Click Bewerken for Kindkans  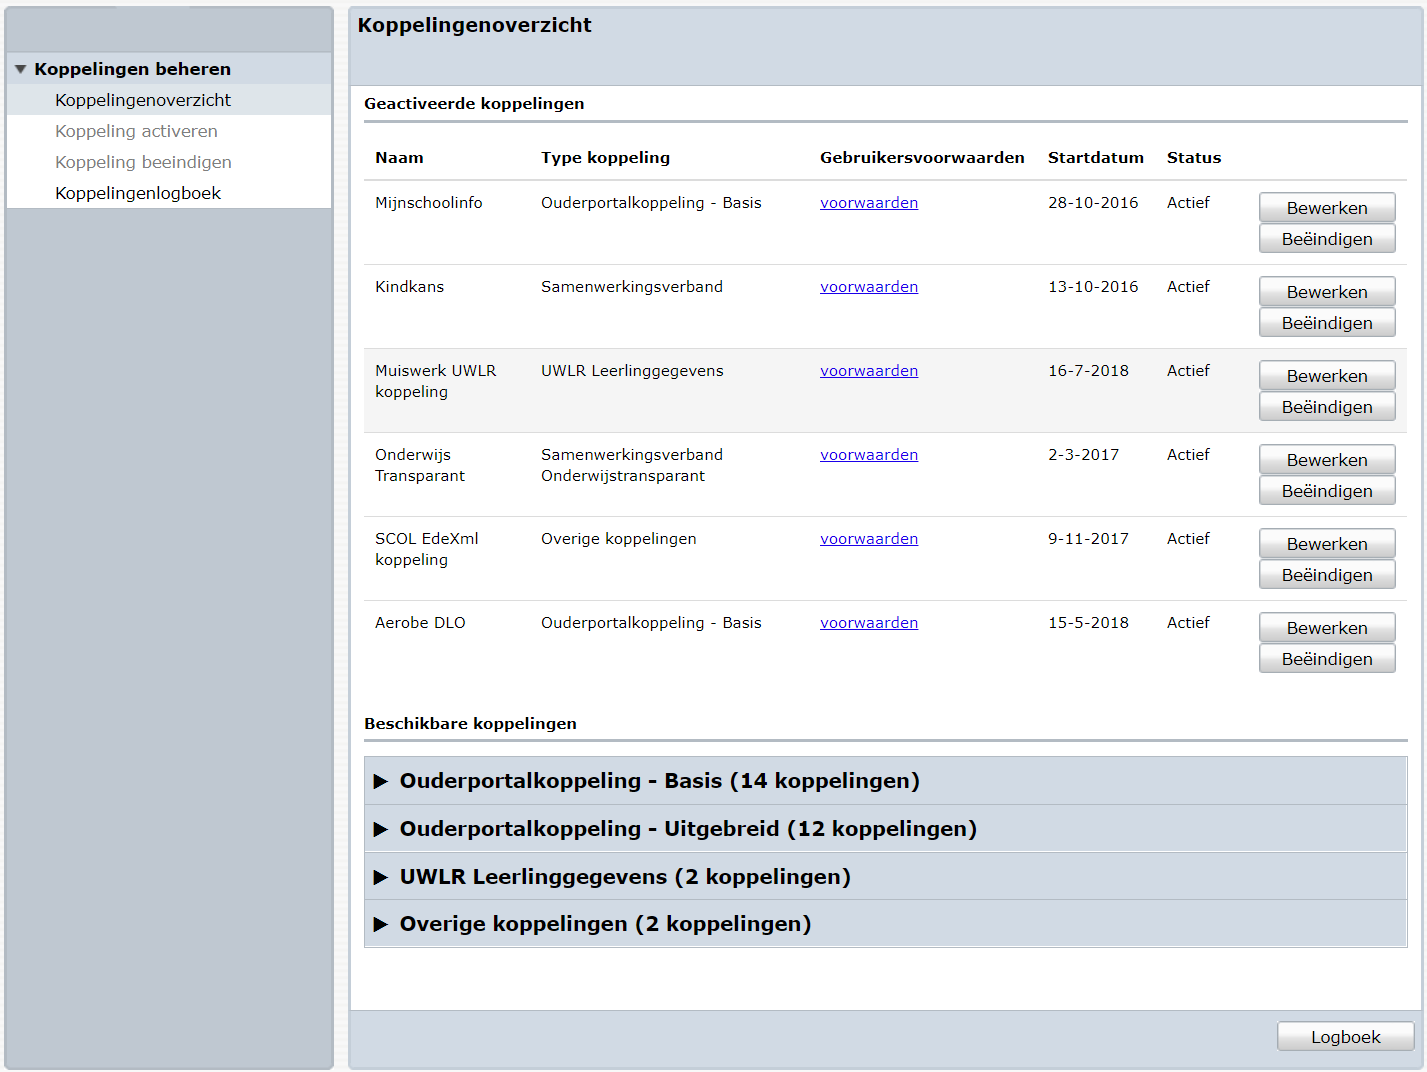[x=1327, y=292]
